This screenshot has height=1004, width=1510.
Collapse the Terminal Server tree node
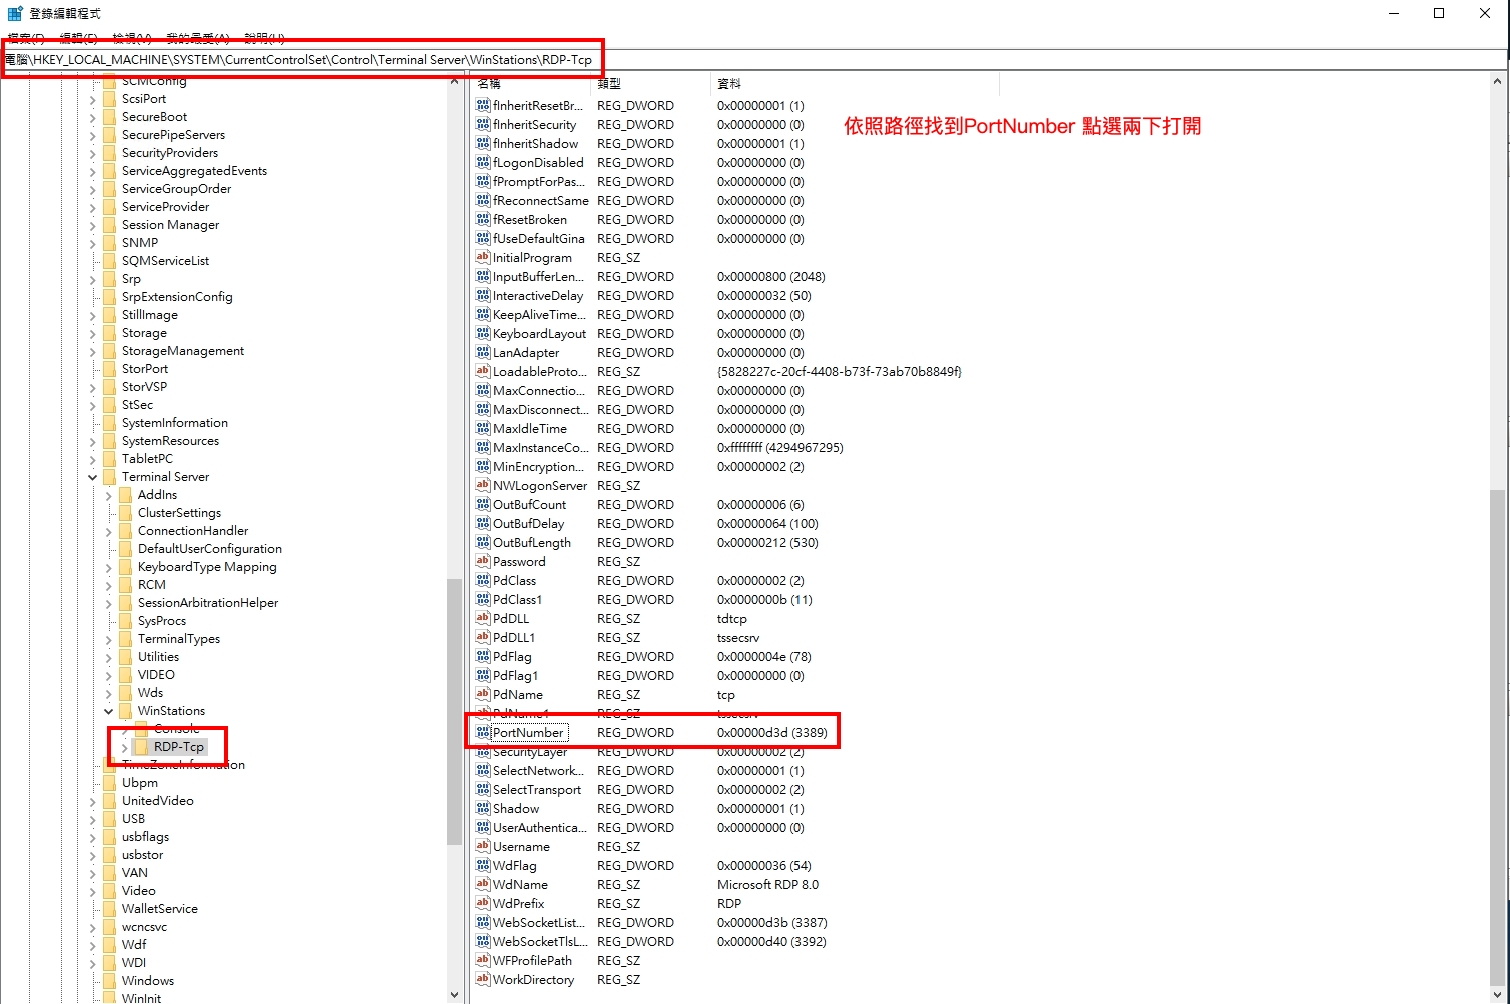pos(93,478)
